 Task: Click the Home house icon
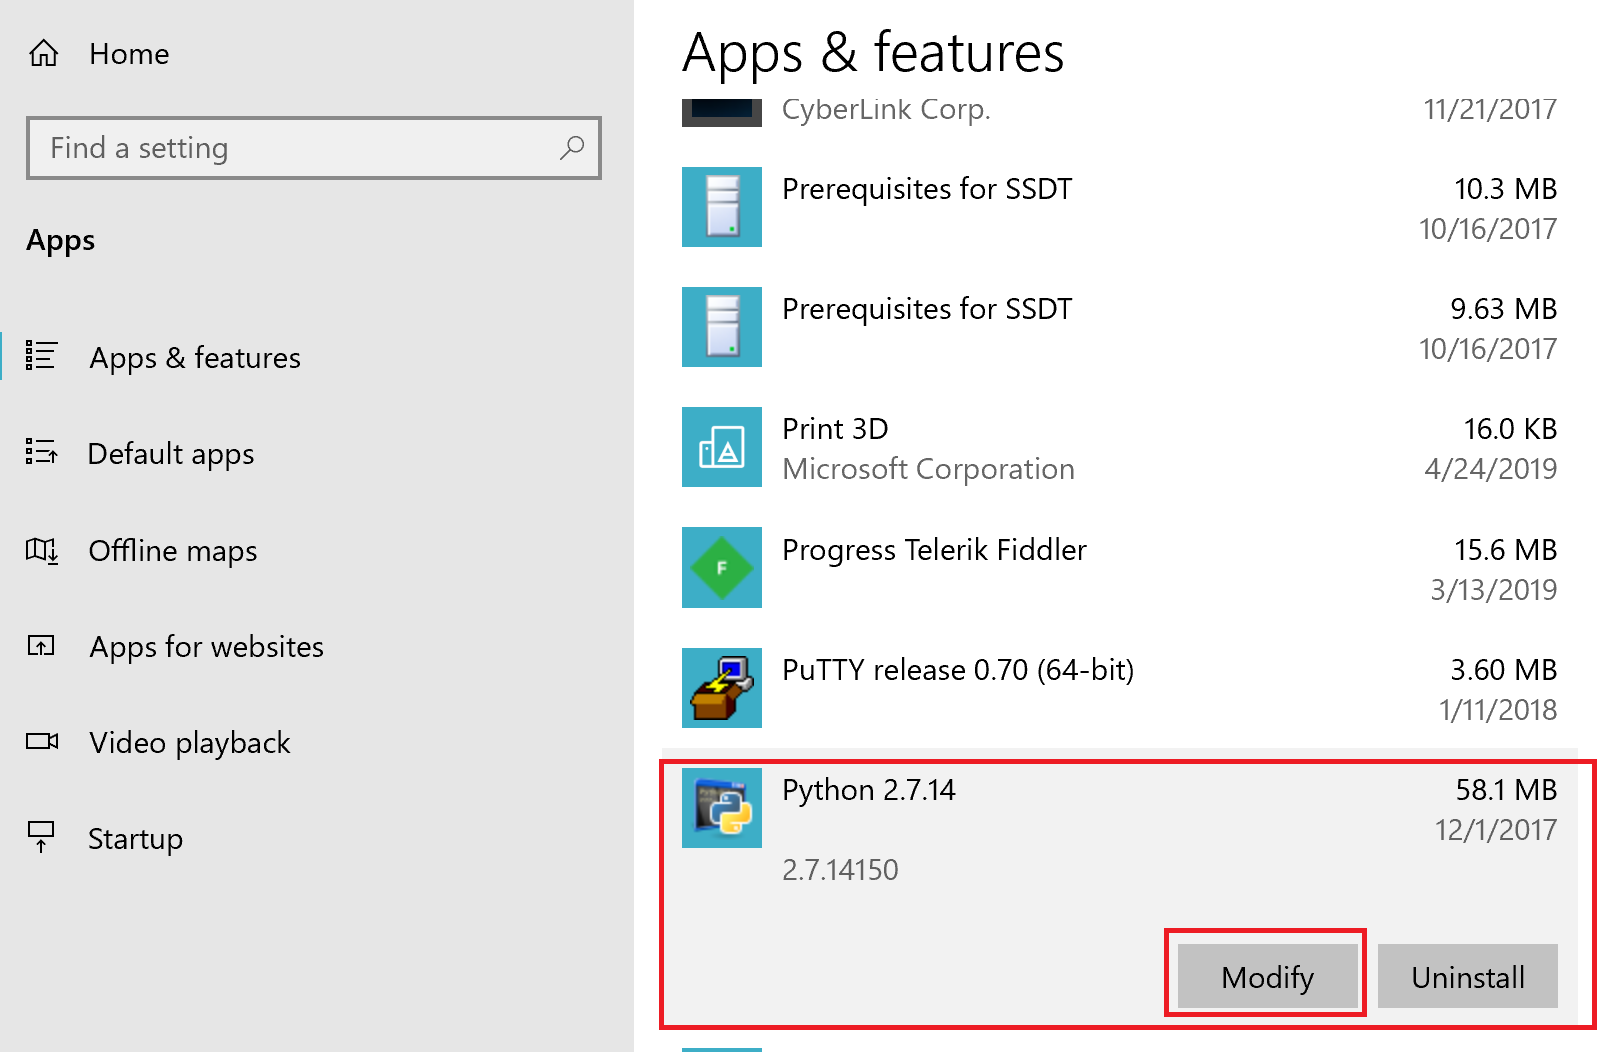(43, 53)
